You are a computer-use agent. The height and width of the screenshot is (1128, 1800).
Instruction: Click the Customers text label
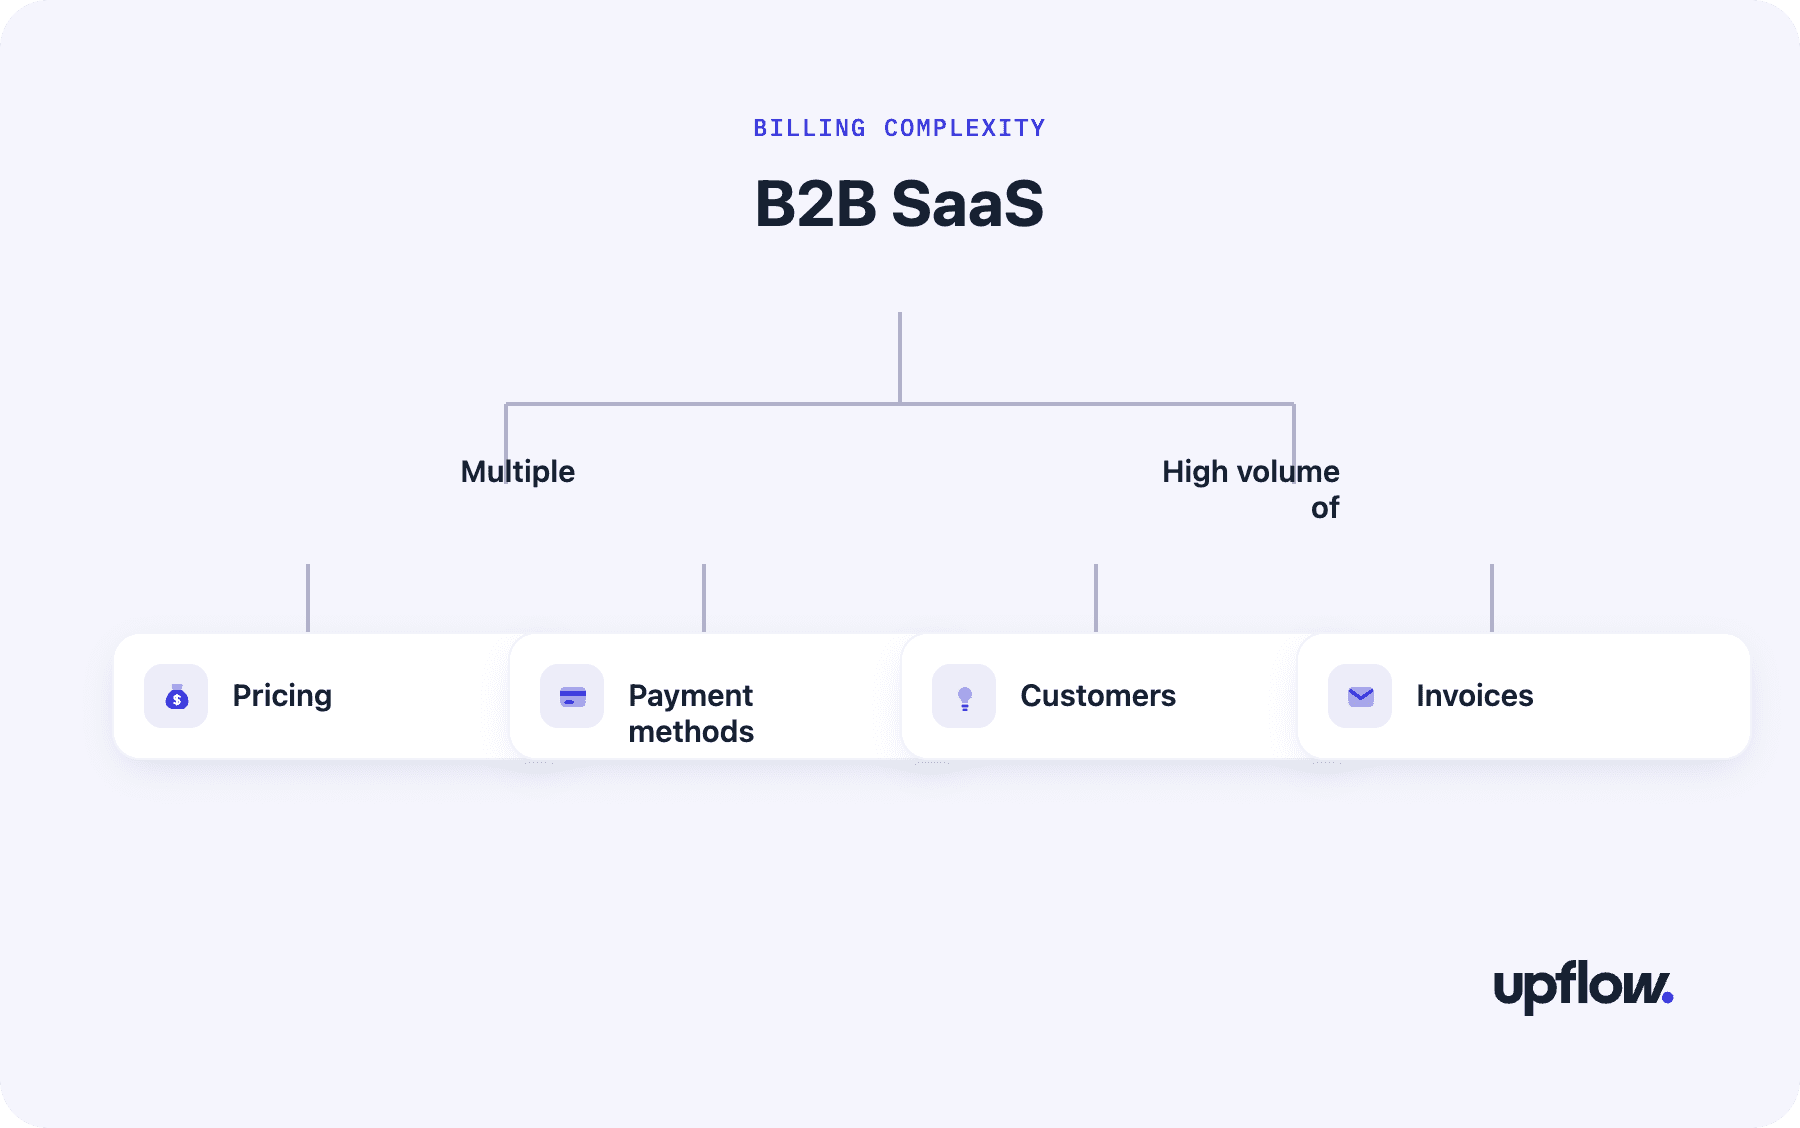pyautogui.click(x=1098, y=696)
